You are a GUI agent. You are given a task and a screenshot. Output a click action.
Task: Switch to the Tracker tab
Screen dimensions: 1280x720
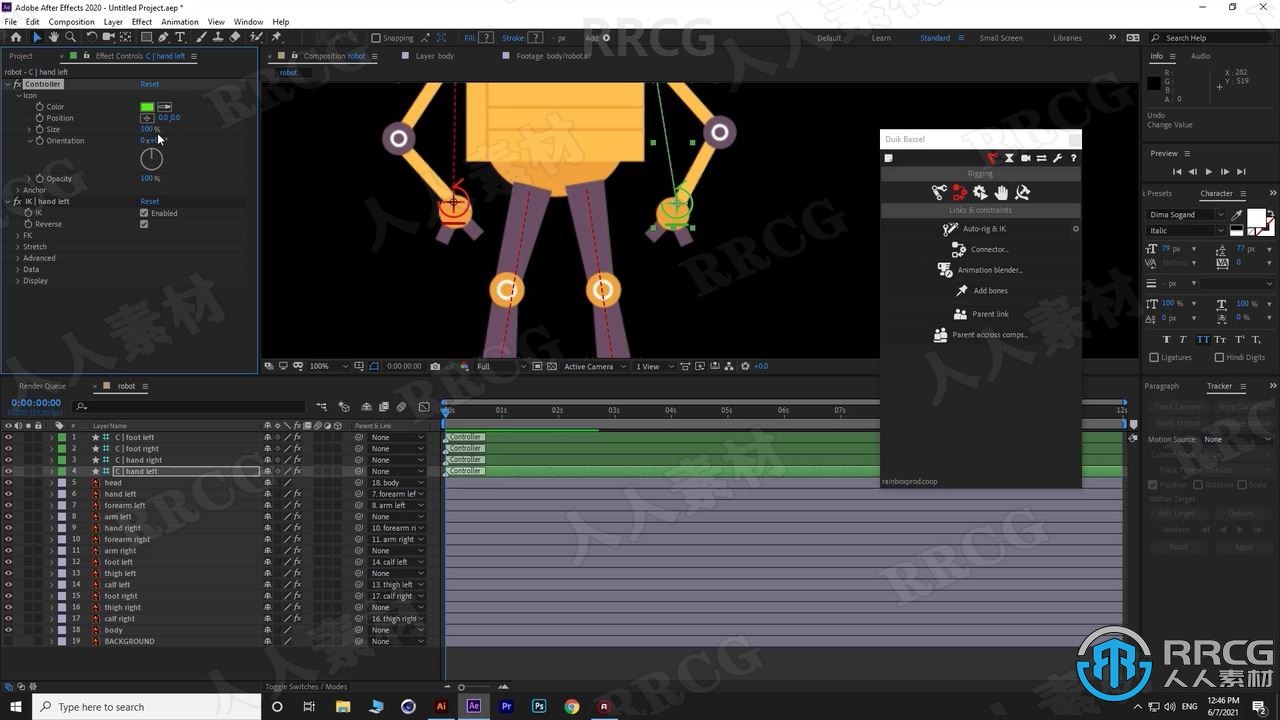(1219, 386)
